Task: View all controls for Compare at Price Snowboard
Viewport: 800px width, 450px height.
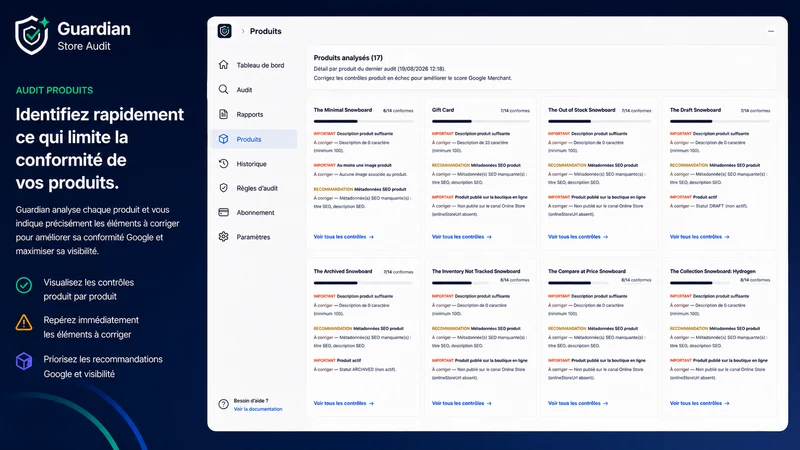Action: tap(578, 403)
